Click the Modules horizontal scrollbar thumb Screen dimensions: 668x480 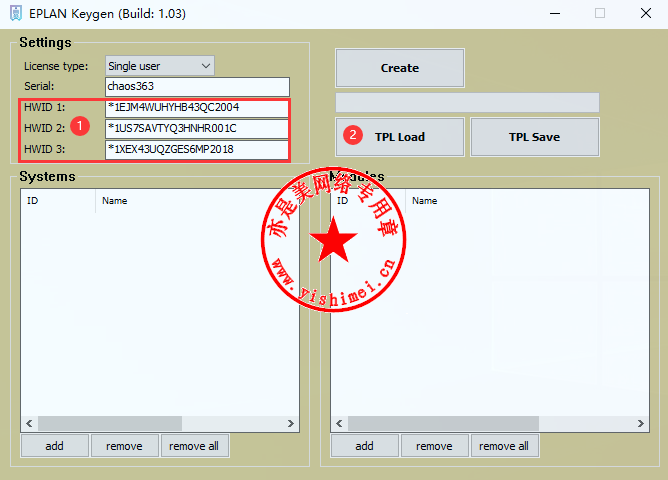[443, 423]
